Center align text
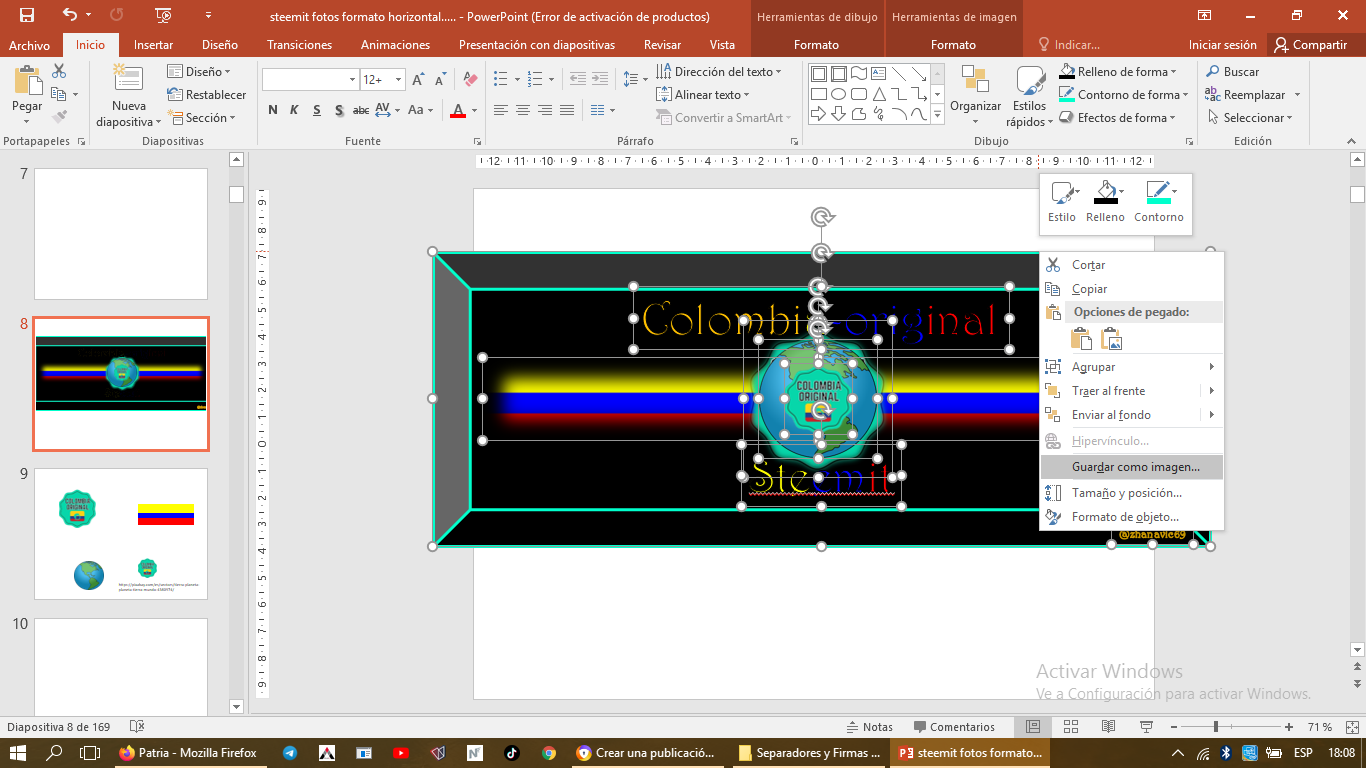 point(523,110)
